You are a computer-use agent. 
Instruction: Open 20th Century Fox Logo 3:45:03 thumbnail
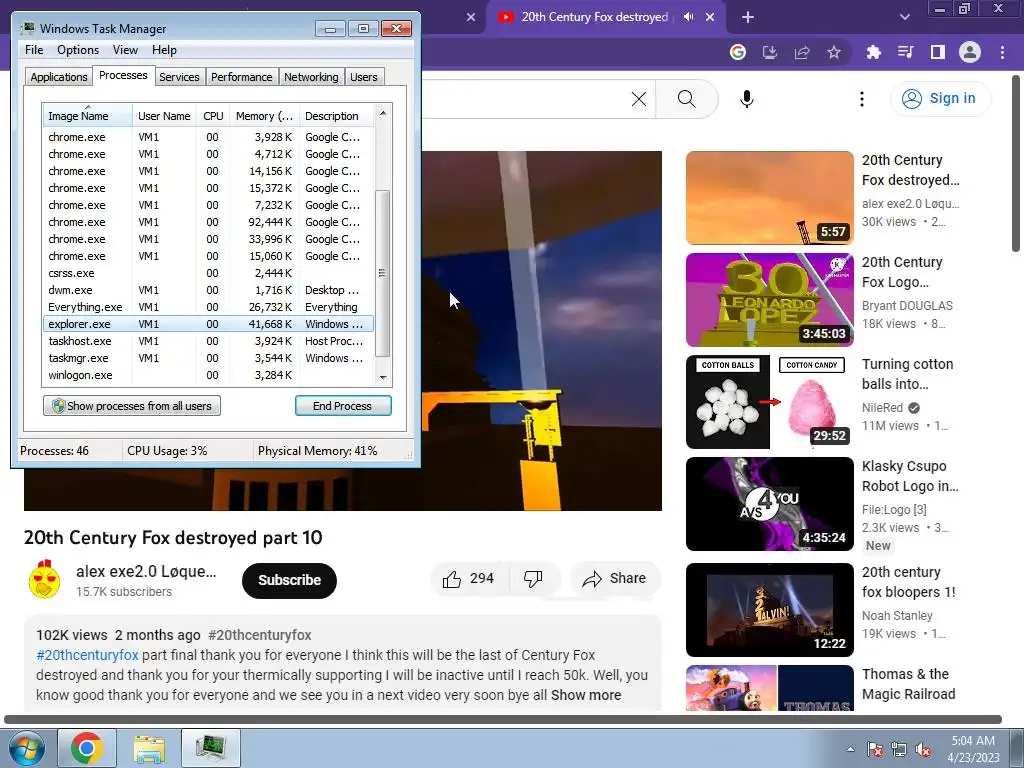(769, 300)
